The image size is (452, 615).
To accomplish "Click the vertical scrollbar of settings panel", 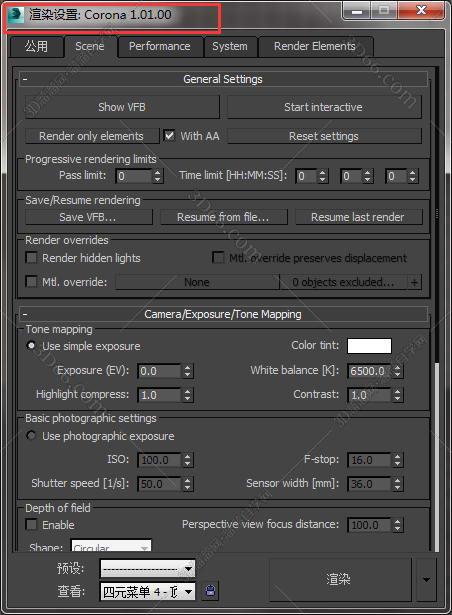I will click(437, 309).
